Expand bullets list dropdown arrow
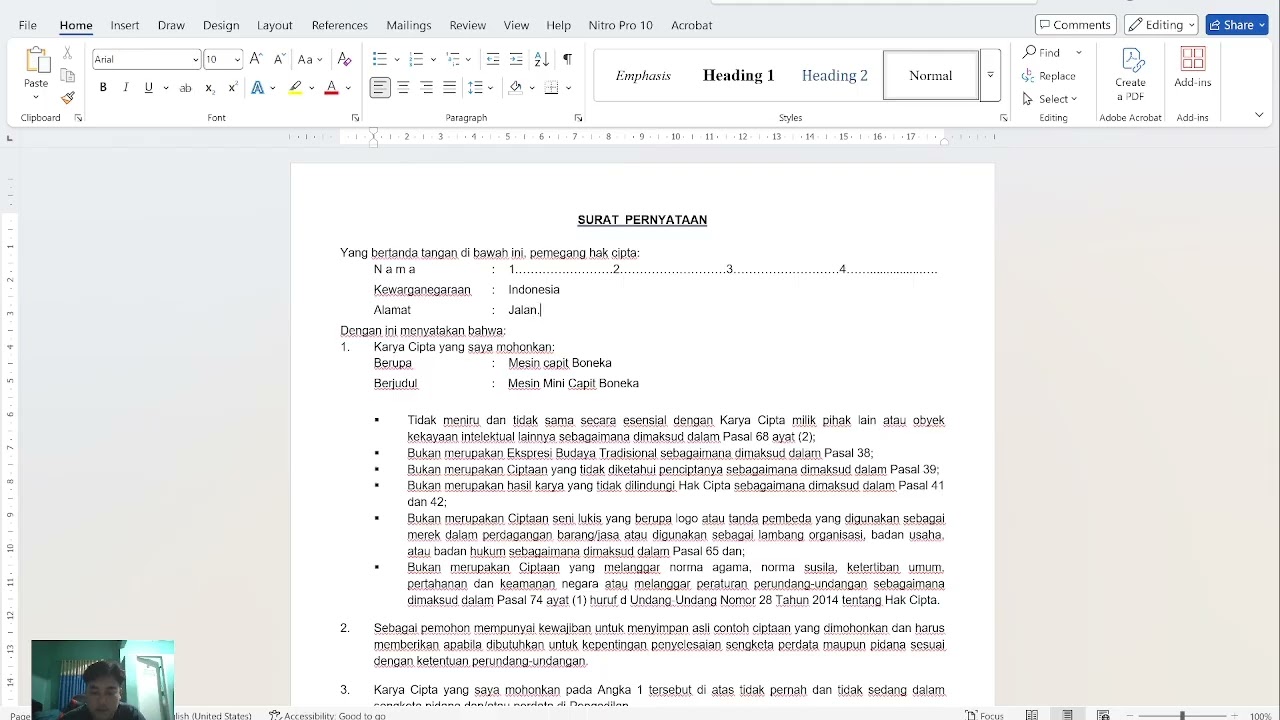The width and height of the screenshot is (1280, 720). (x=397, y=60)
